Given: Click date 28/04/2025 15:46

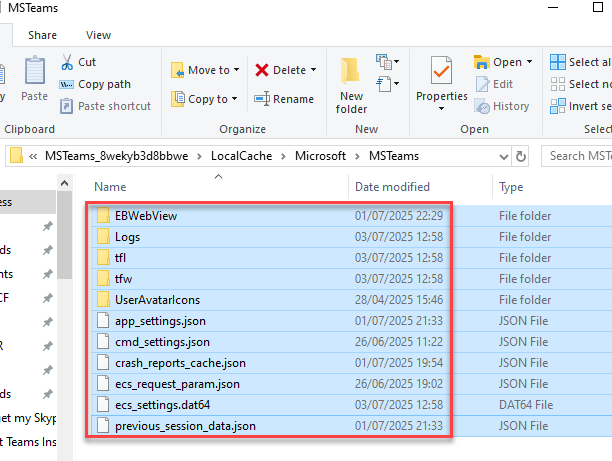Looking at the screenshot, I should coord(399,300).
